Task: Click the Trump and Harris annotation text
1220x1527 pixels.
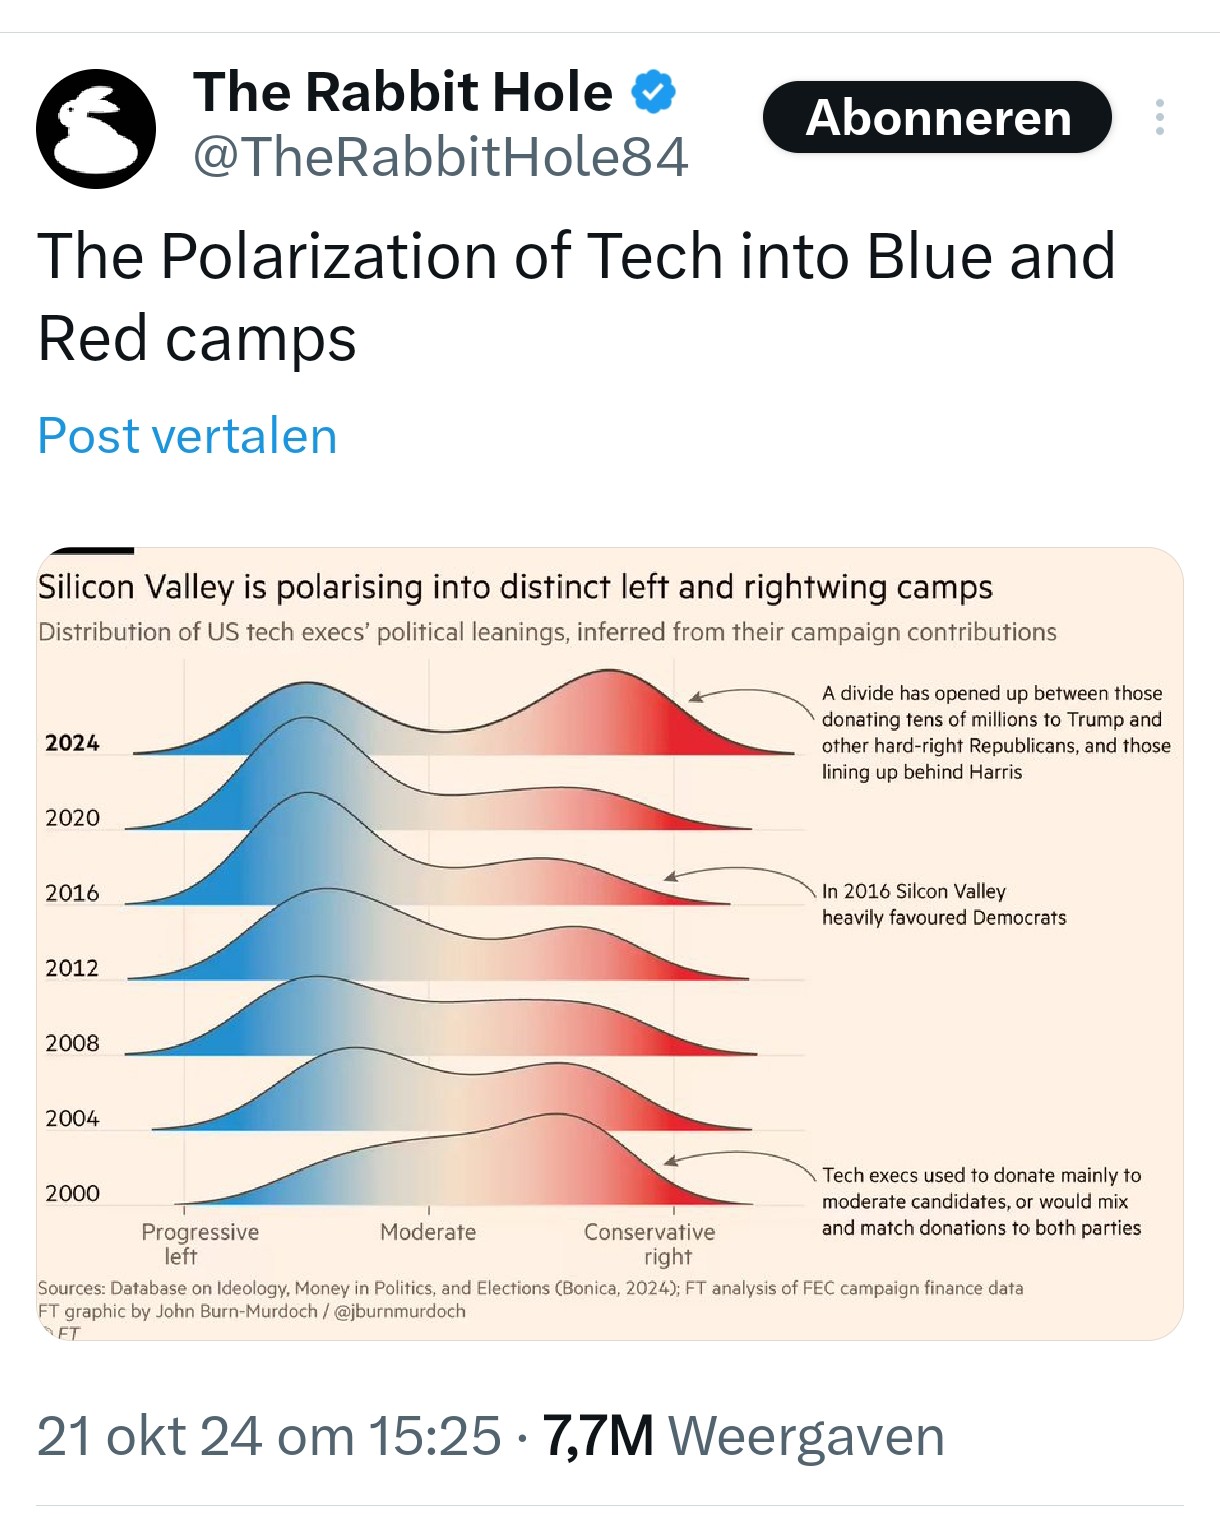Action: click(x=995, y=732)
